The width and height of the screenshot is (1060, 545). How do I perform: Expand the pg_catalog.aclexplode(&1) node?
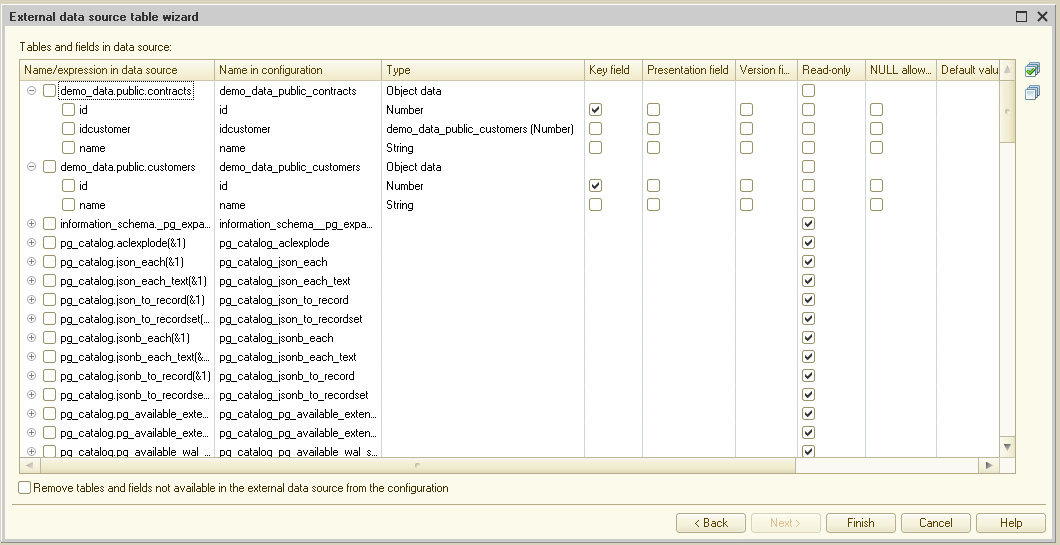[x=31, y=243]
